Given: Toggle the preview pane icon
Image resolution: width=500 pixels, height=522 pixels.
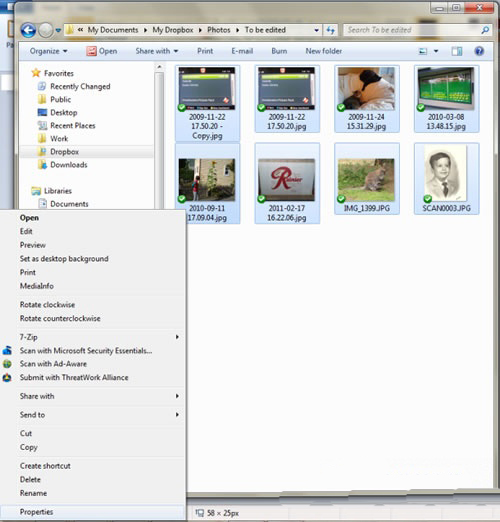Looking at the screenshot, I should click(x=457, y=51).
